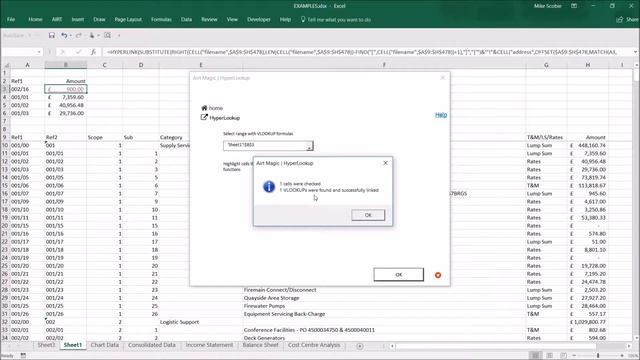Open the Review ribbon tab
The width and height of the screenshot is (640, 360).
[x=209, y=19]
